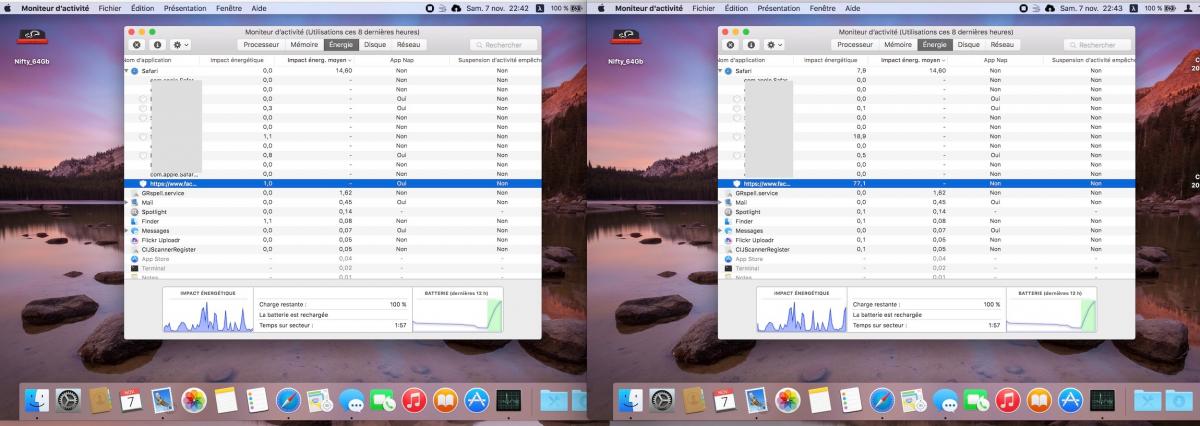Collapse the Safari disclosure triangle in the 22:42 window

tap(127, 71)
